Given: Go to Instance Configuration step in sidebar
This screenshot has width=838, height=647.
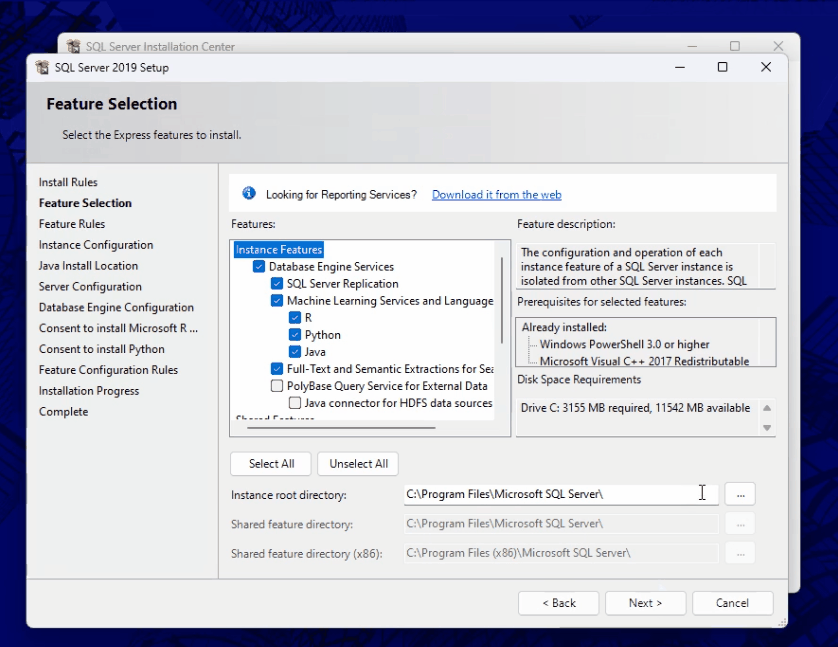Looking at the screenshot, I should coord(96,245).
